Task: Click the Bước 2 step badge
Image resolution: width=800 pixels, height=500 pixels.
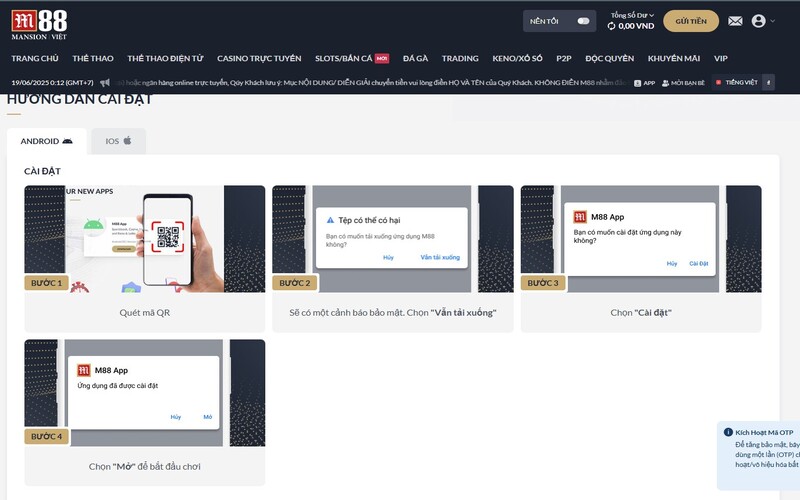Action: coord(294,283)
